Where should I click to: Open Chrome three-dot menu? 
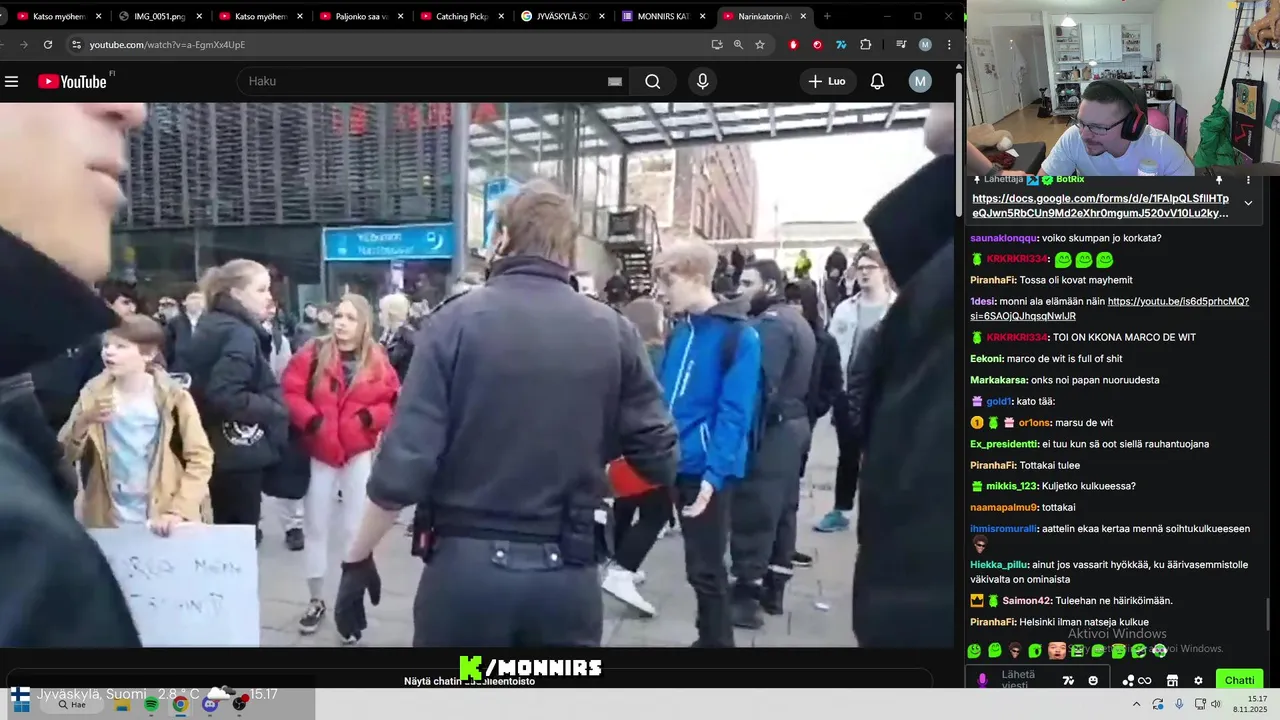(948, 44)
